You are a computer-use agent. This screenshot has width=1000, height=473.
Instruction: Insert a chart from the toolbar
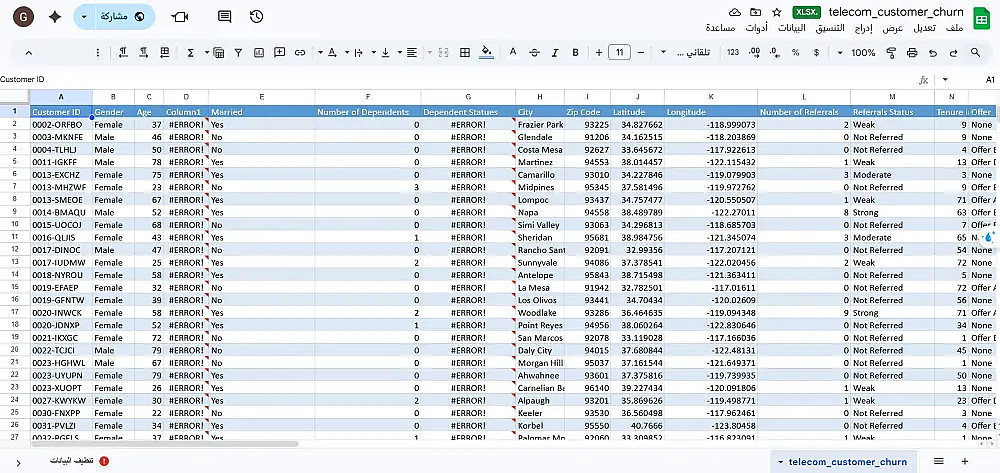(259, 53)
